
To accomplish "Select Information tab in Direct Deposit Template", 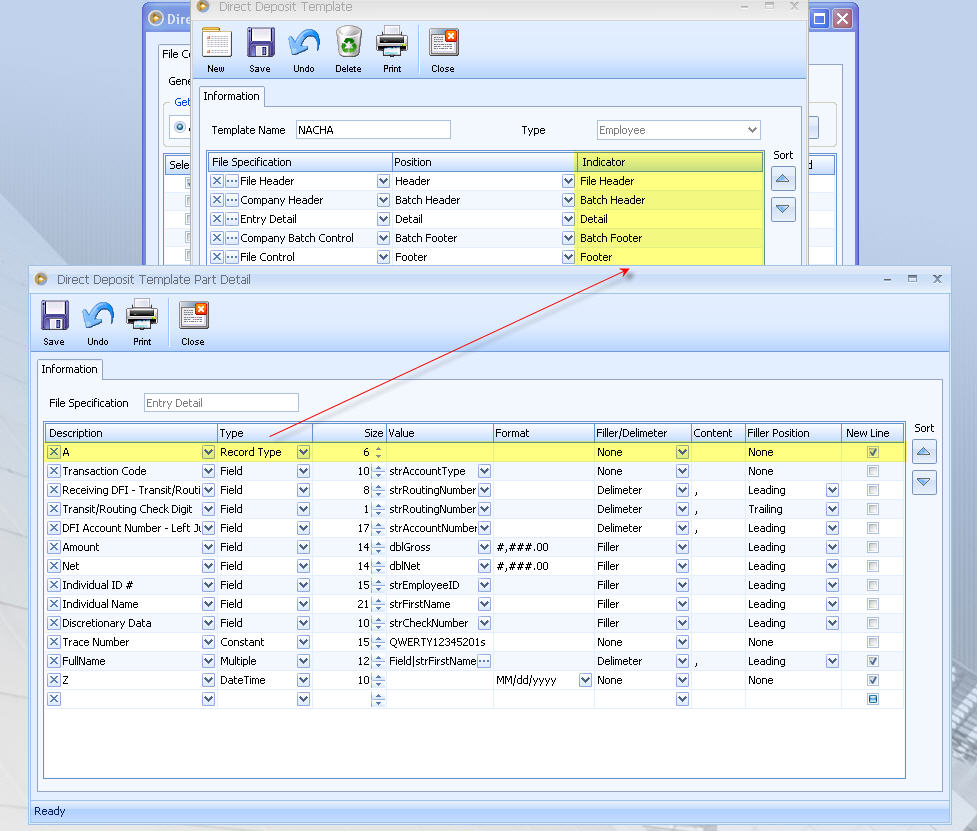I will tap(231, 97).
